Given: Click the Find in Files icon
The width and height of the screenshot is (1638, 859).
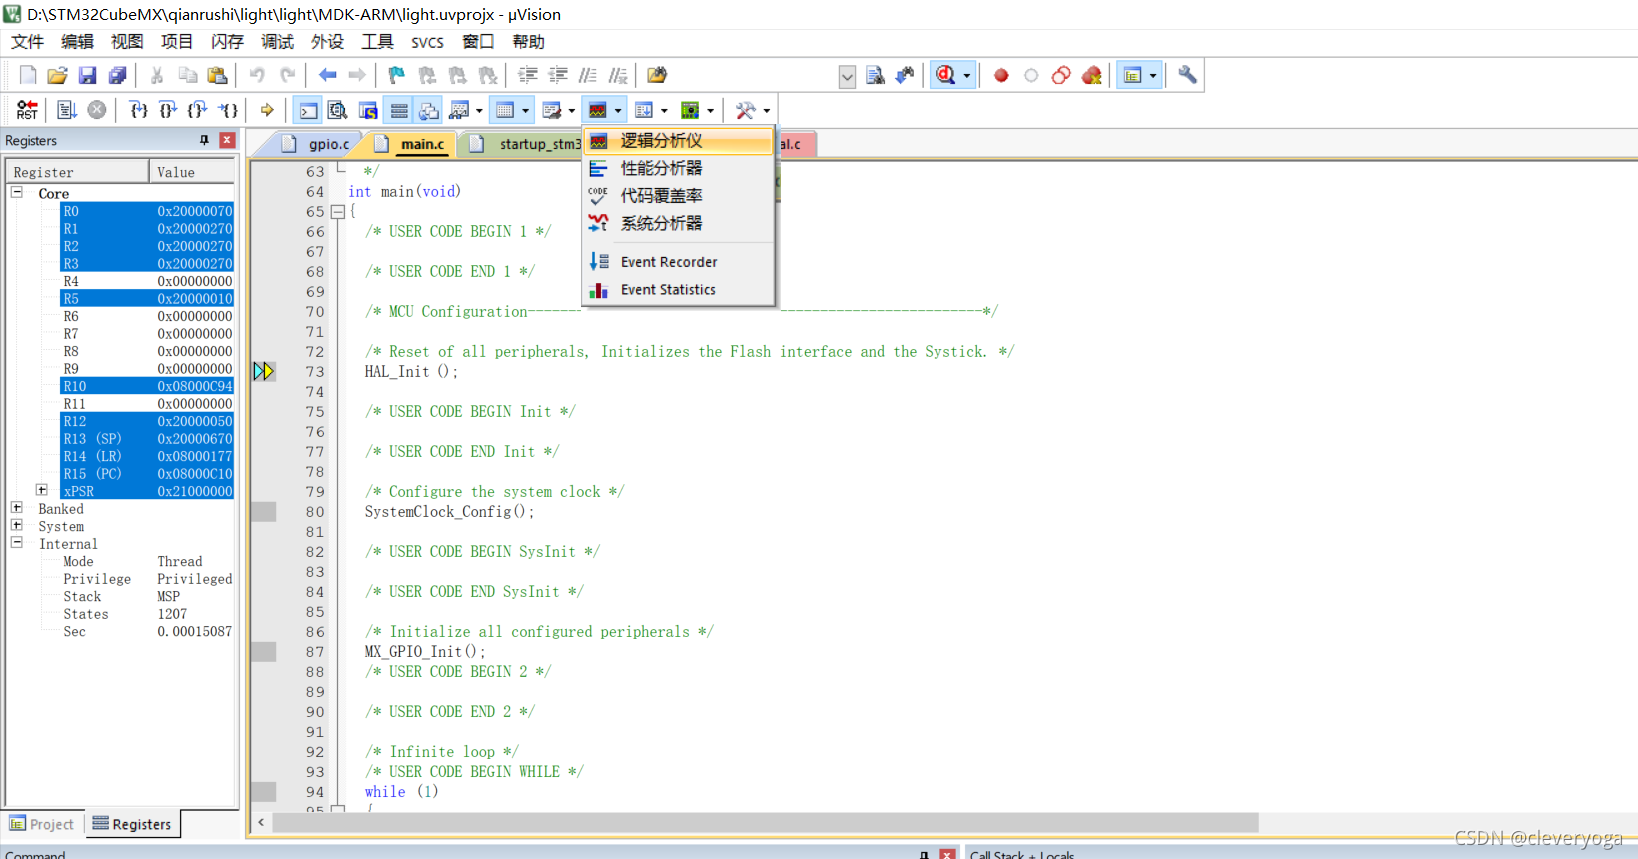Looking at the screenshot, I should [x=657, y=75].
